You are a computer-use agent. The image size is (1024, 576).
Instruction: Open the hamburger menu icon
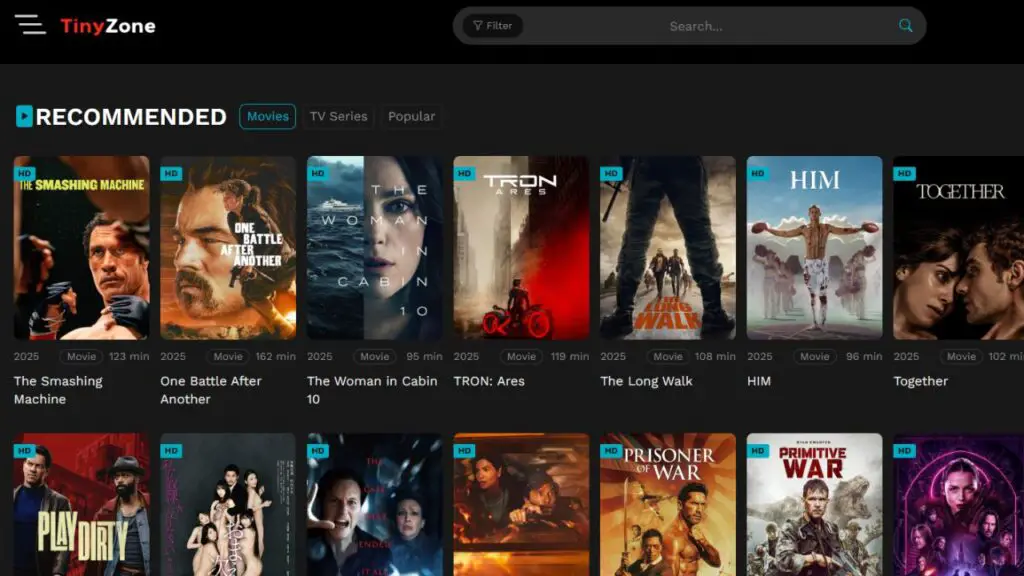tap(30, 25)
